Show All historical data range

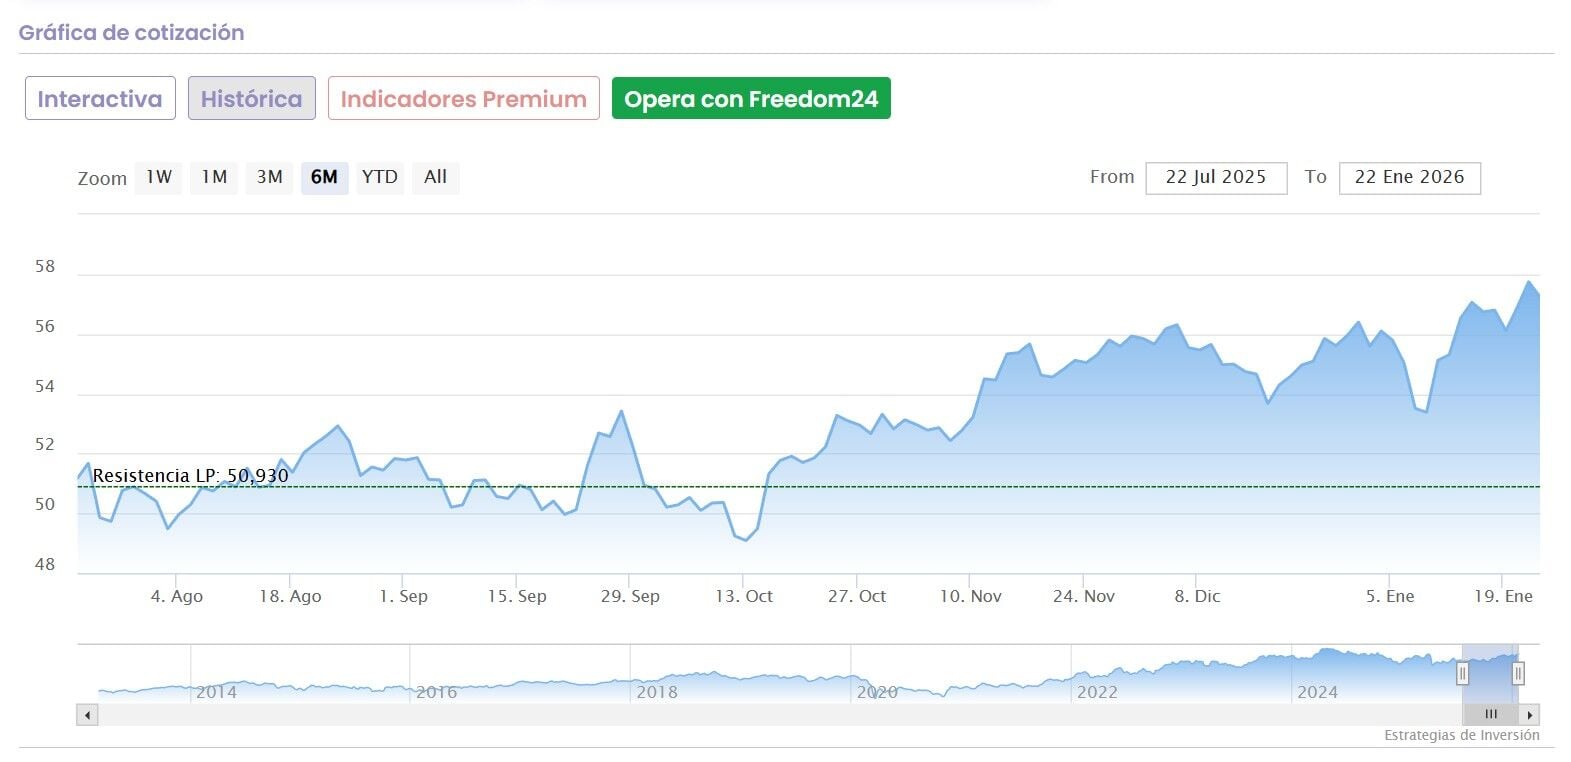tap(435, 178)
